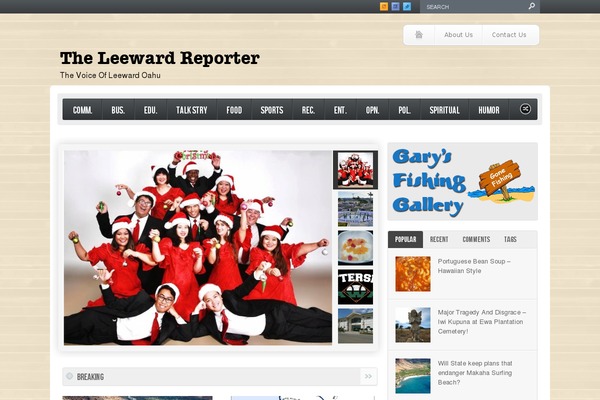Open the ENT. menu section

point(340,110)
